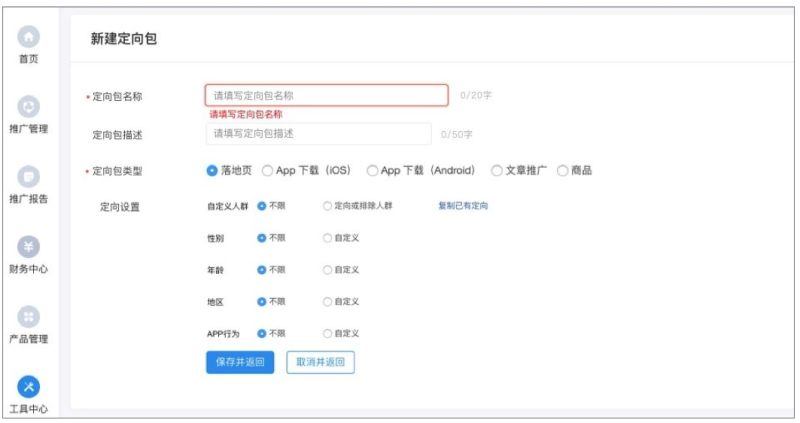Set 年龄 to 不限
The image size is (800, 423).
point(262,270)
